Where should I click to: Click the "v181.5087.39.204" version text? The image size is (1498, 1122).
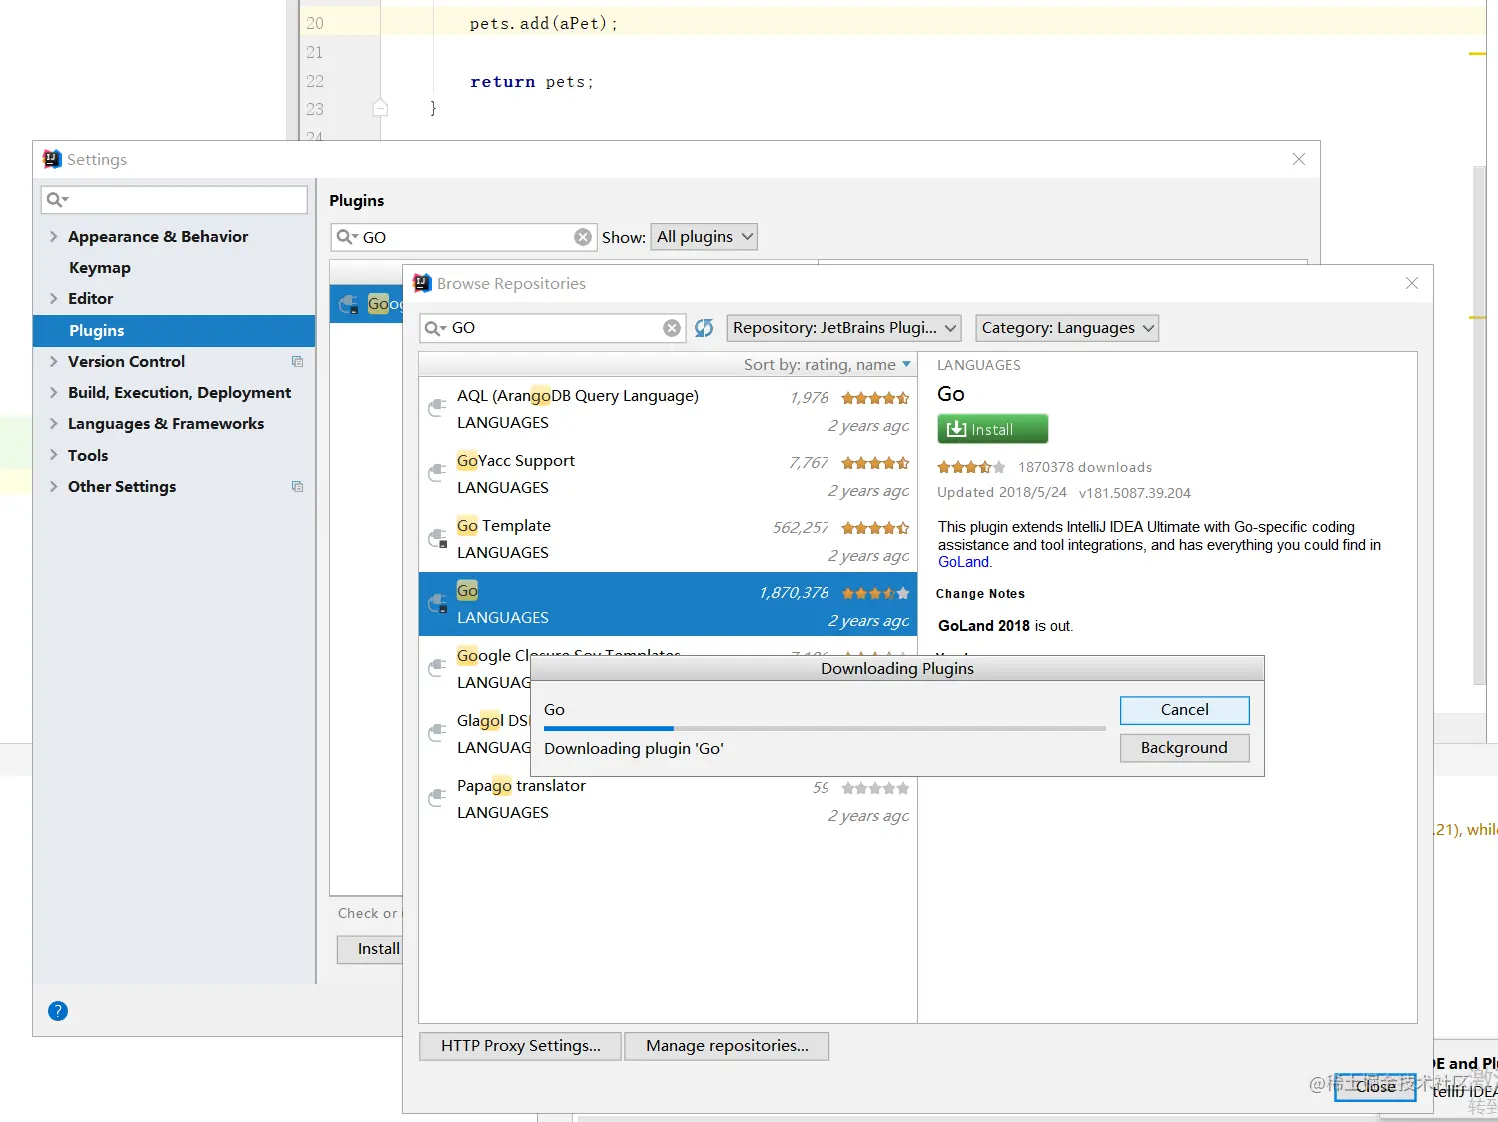coord(1135,493)
